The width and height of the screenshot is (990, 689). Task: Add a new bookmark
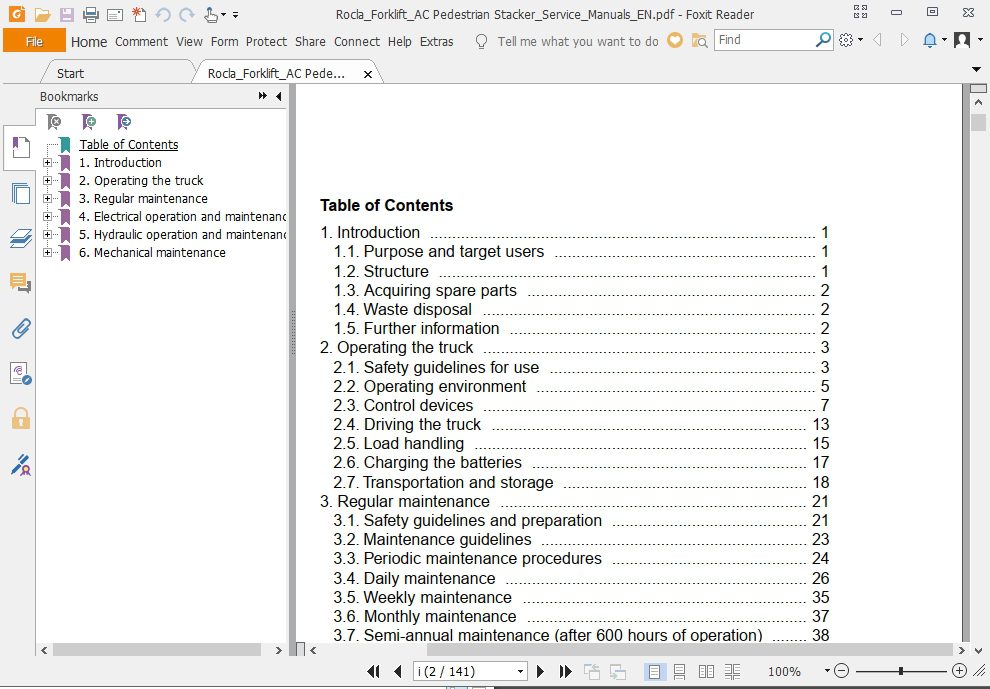point(88,121)
